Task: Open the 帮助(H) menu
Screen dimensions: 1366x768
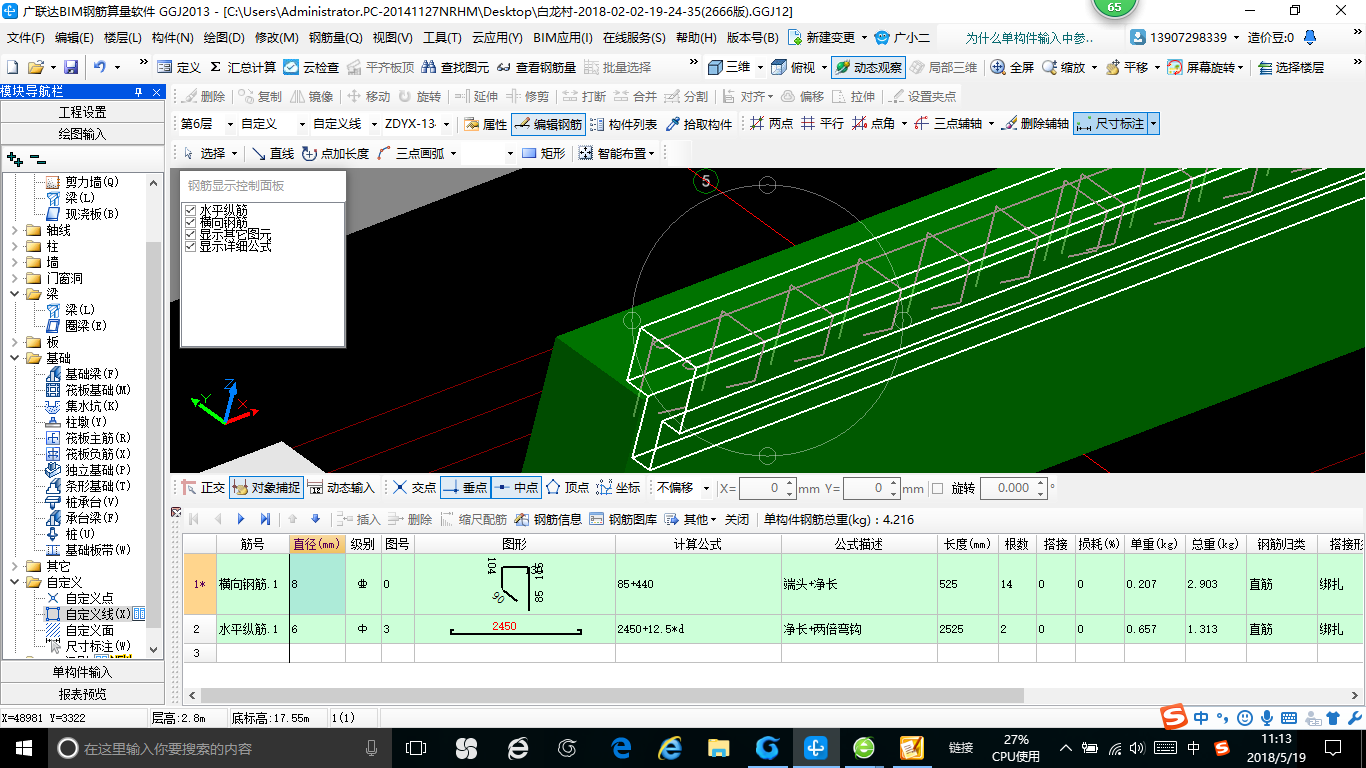Action: click(696, 38)
